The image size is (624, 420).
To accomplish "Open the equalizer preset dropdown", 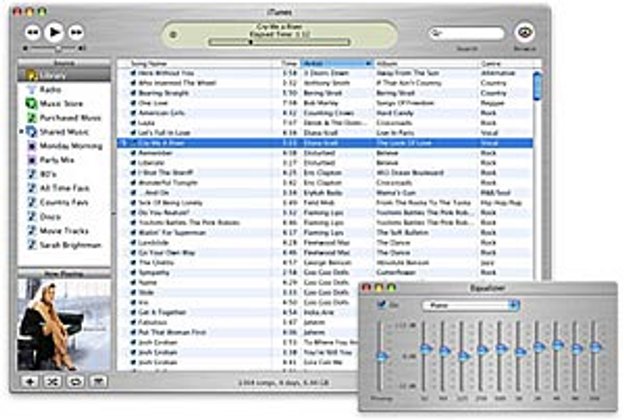I will [470, 305].
